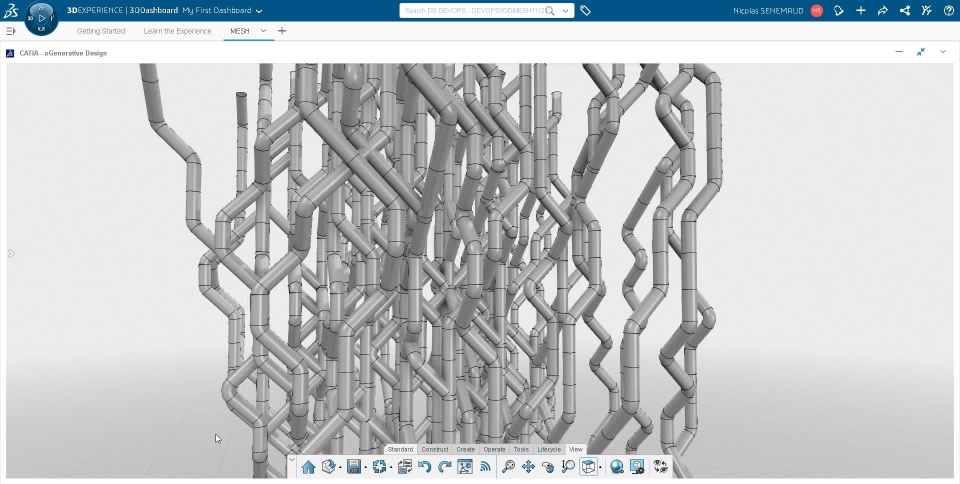Click the plus Add icon in top bar
The height and width of the screenshot is (484, 960).
(861, 10)
